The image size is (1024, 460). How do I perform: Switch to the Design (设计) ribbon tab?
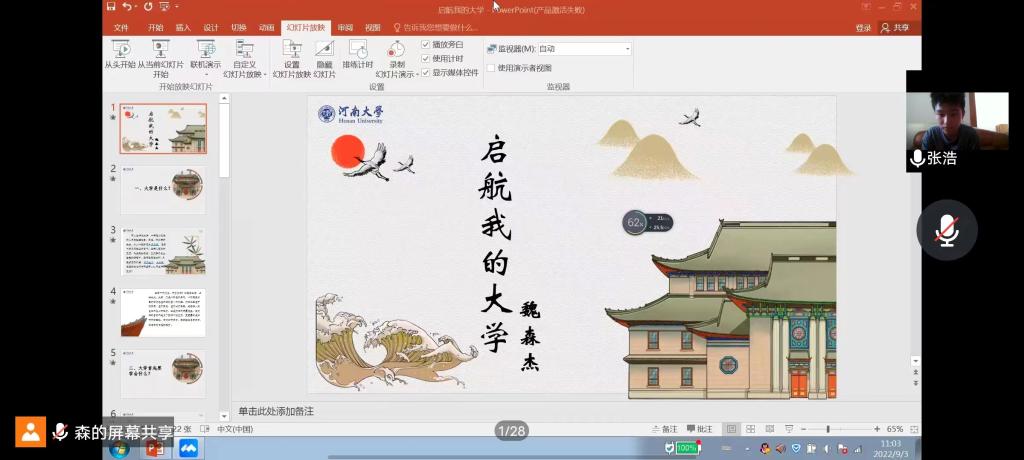[211, 27]
